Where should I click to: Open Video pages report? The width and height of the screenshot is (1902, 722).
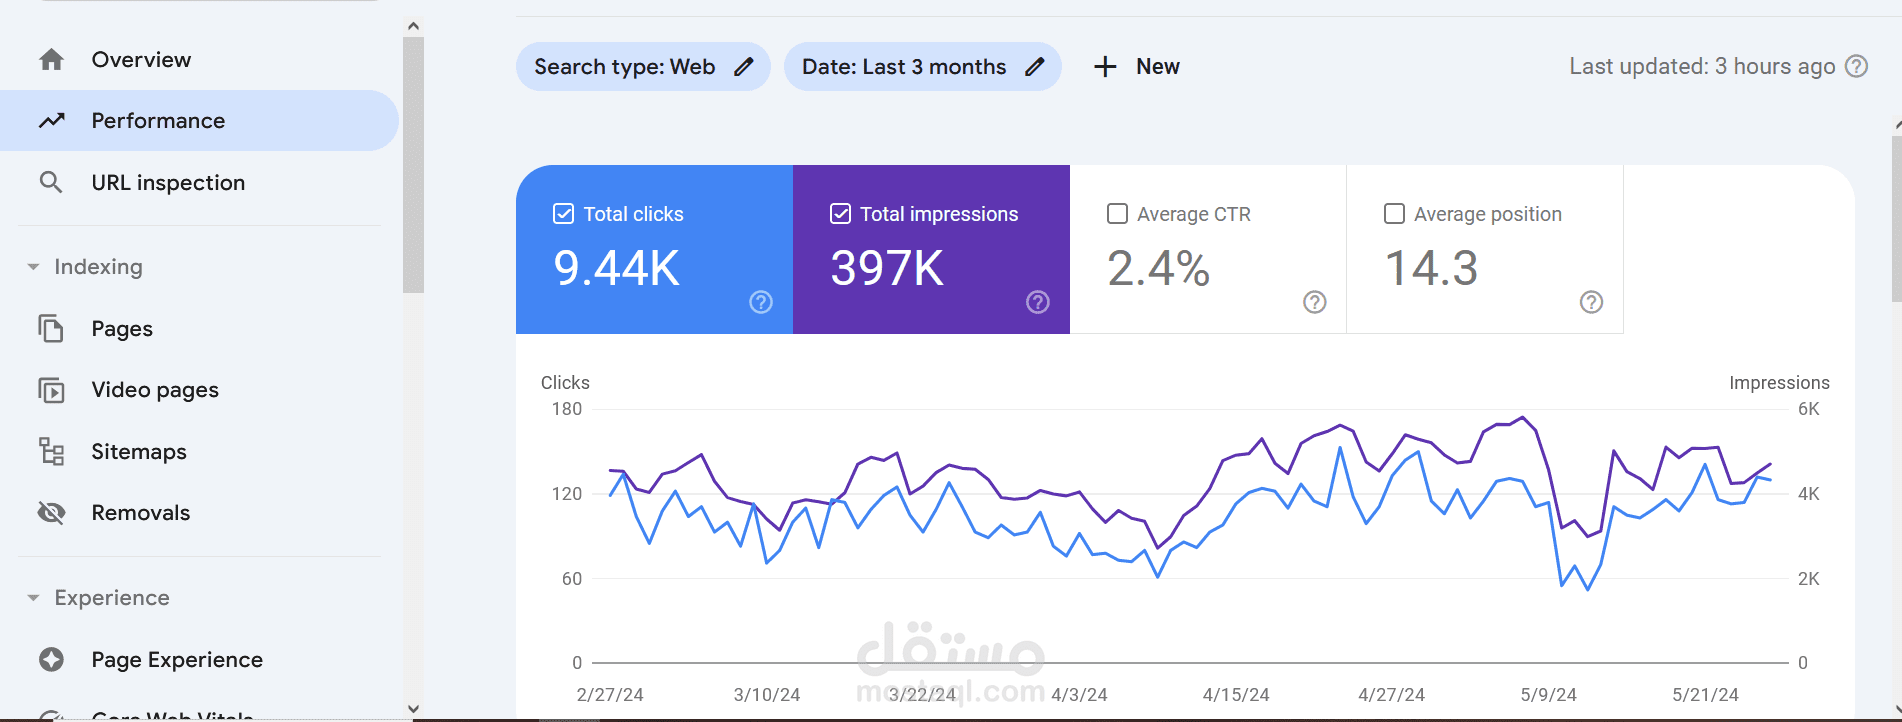tap(200, 390)
